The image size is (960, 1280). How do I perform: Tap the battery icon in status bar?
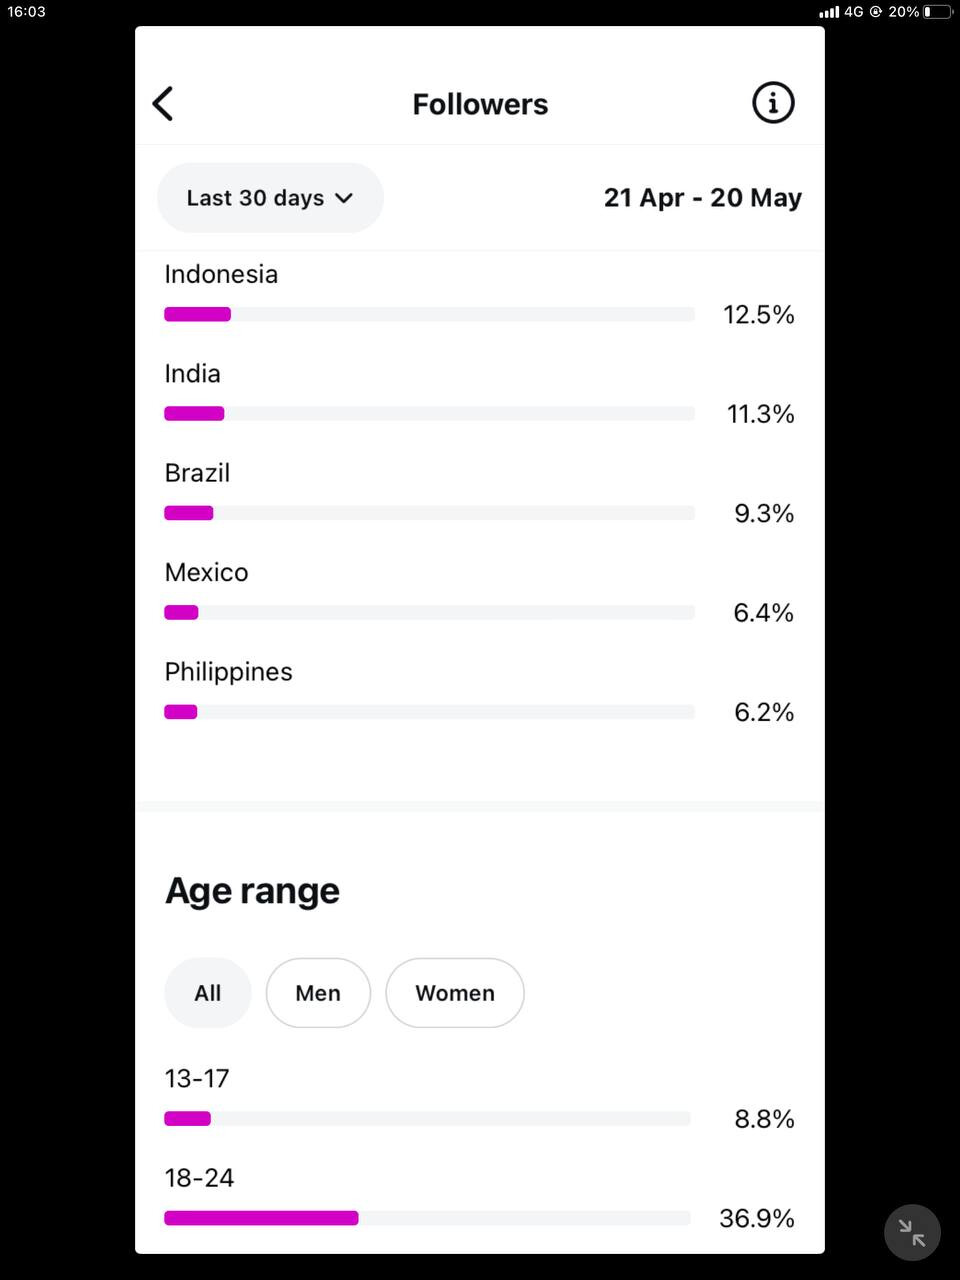pos(938,12)
